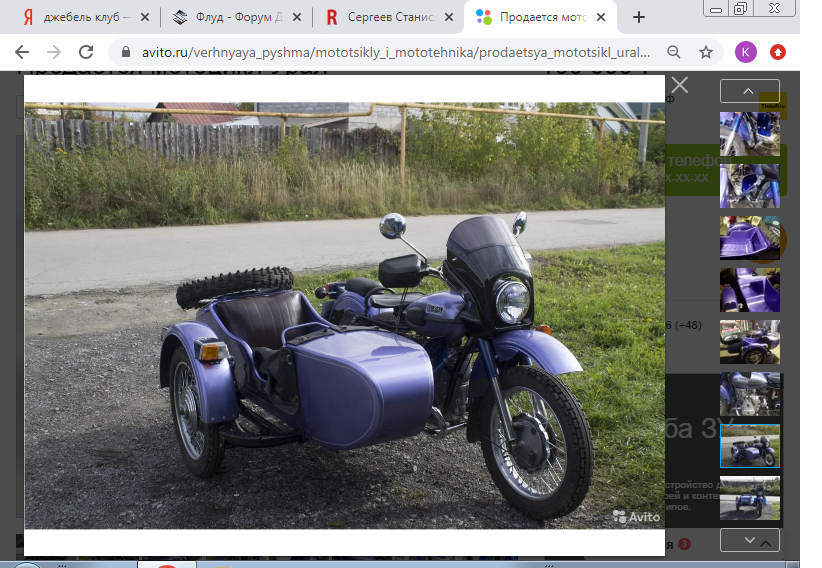Select the 'Продается мото' tab
The height and width of the screenshot is (568, 822).
click(x=535, y=17)
